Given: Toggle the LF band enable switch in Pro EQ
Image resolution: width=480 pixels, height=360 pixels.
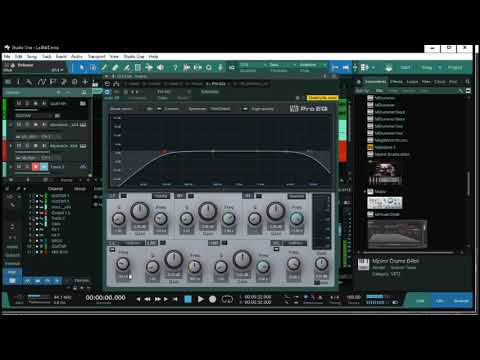Looking at the screenshot, I should [x=123, y=196].
